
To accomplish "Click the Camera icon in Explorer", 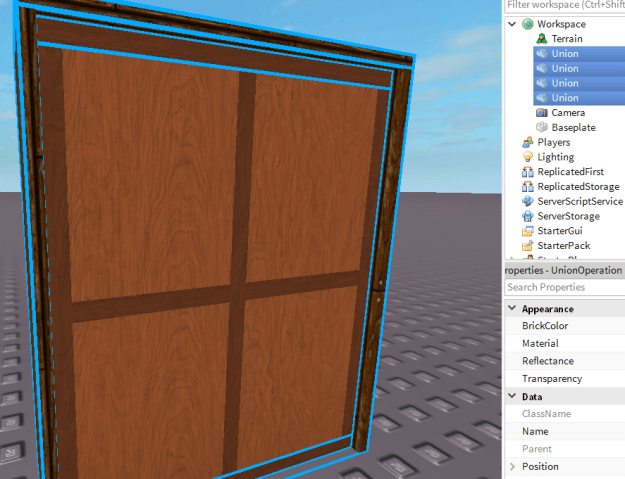I will [542, 113].
